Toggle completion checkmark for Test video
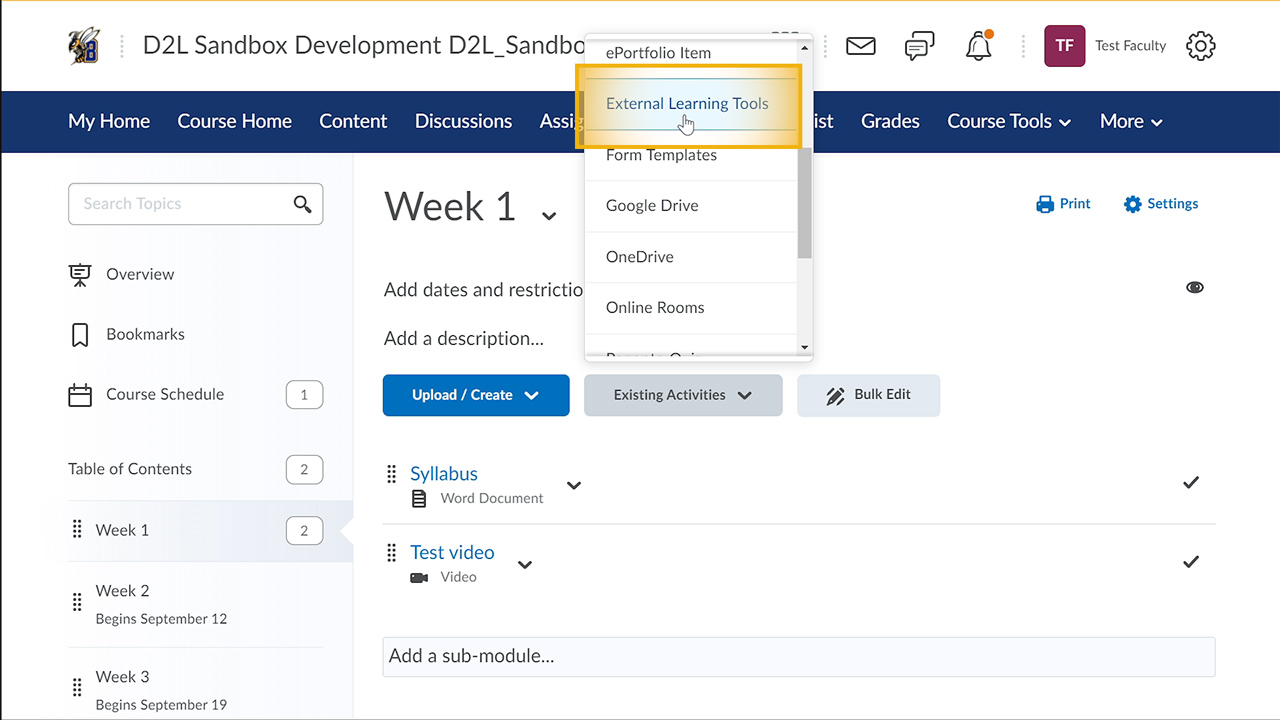1280x720 pixels. (x=1190, y=562)
